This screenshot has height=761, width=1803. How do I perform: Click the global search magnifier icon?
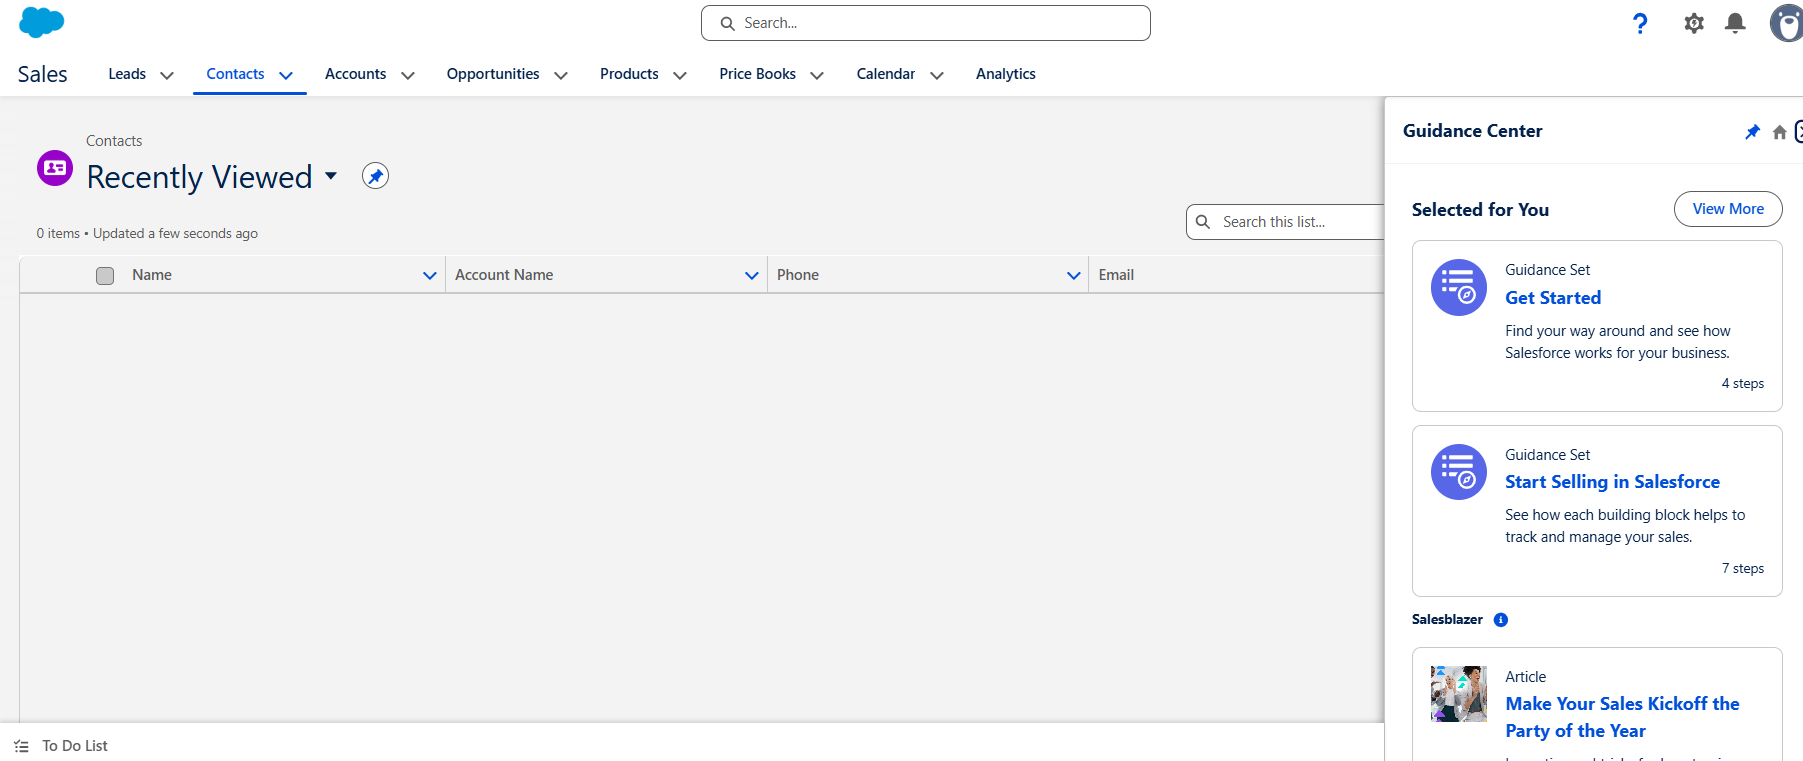tap(728, 23)
